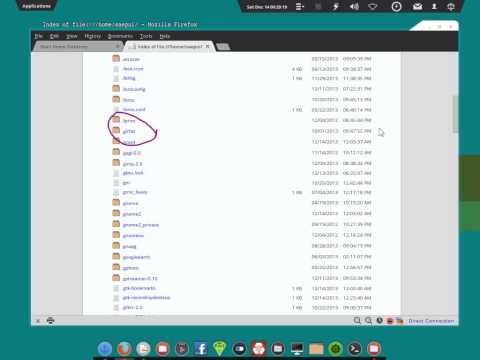Click the blue round icon at dock's left end

105,349
